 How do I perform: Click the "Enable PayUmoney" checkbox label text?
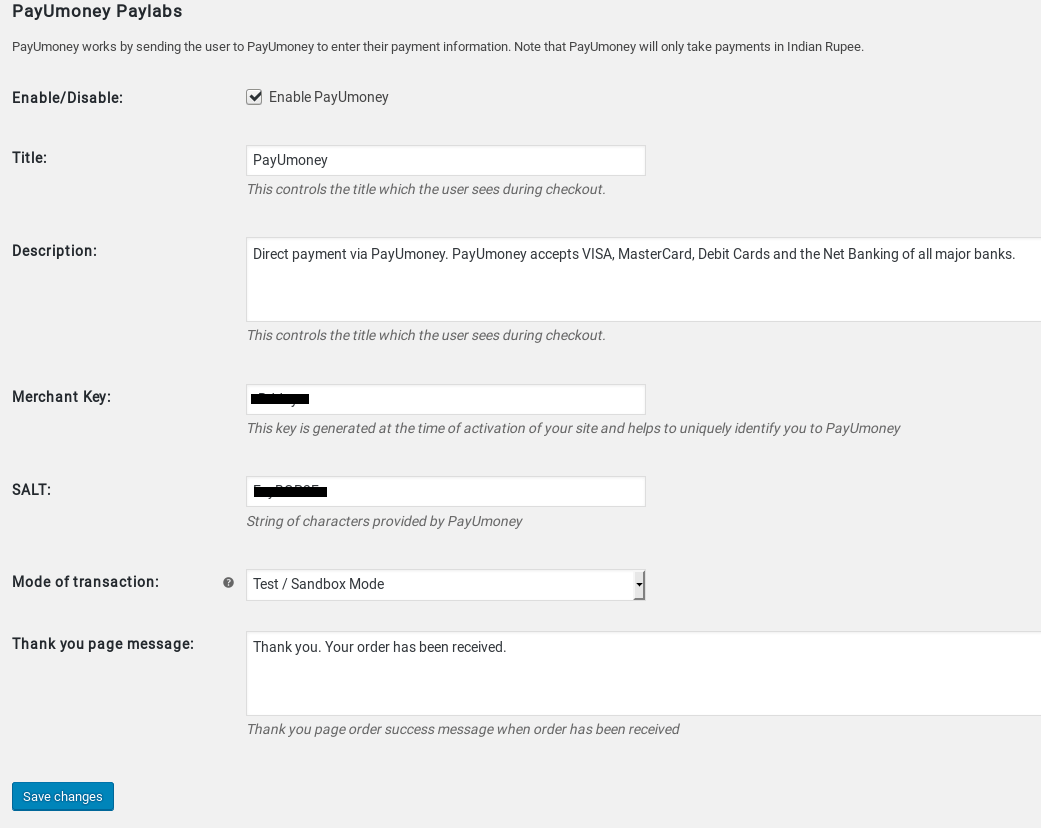click(328, 97)
